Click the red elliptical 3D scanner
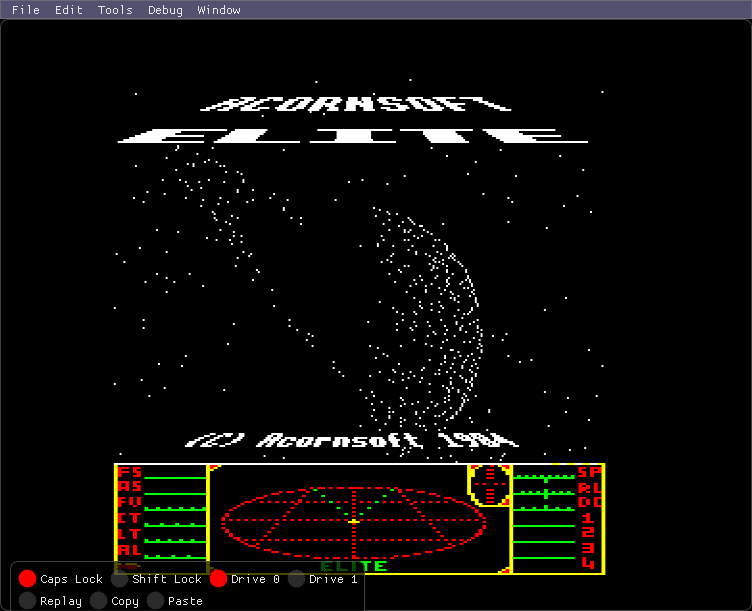The image size is (752, 611). (x=354, y=522)
